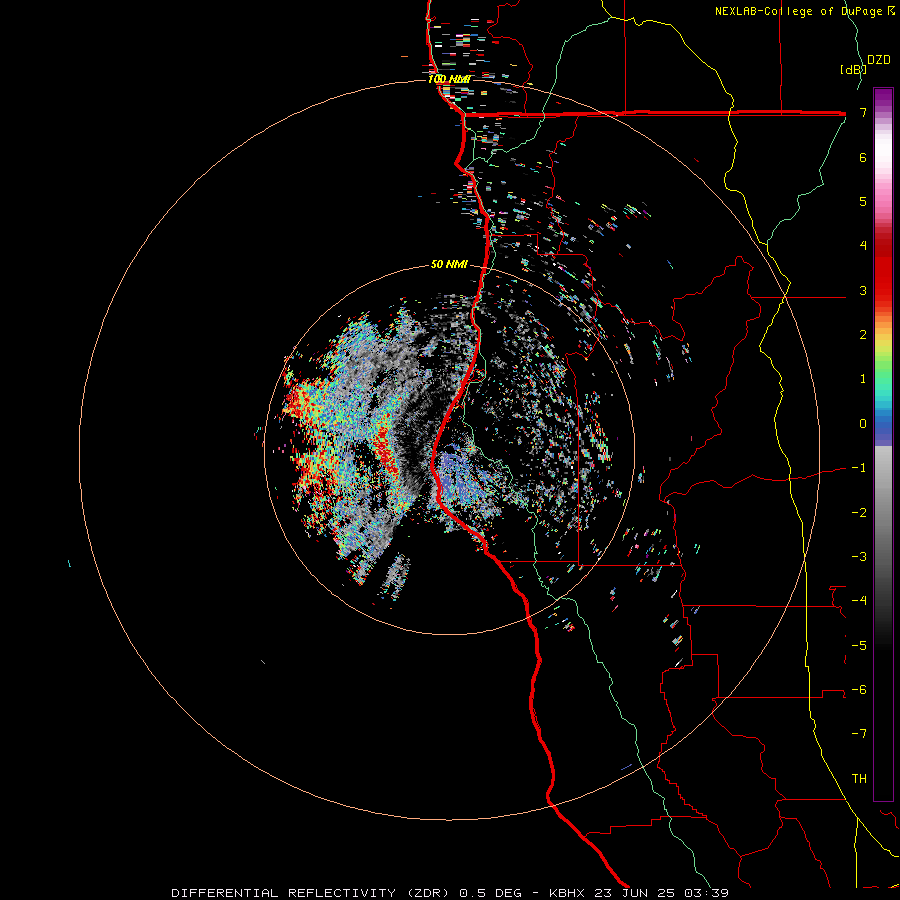The height and width of the screenshot is (900, 900).
Task: Select the 50 NMI range ring label
Action: (449, 264)
